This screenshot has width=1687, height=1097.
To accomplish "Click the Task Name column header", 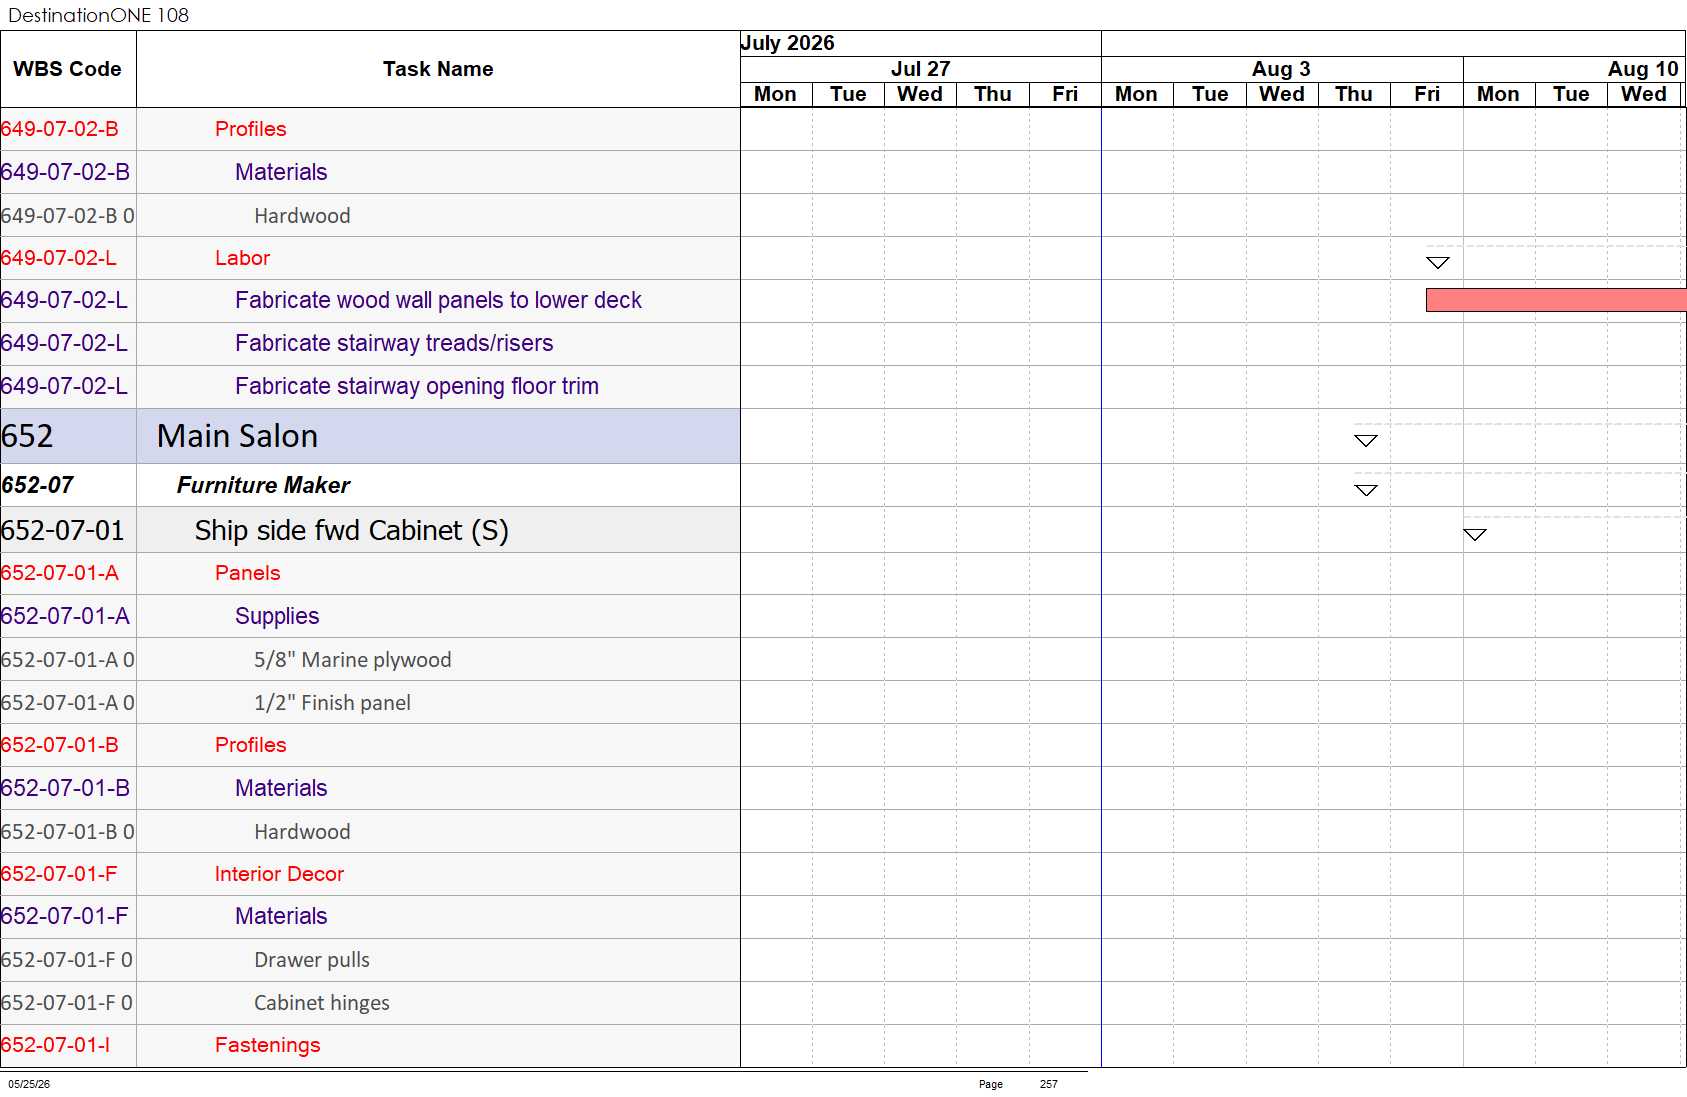I will [438, 69].
